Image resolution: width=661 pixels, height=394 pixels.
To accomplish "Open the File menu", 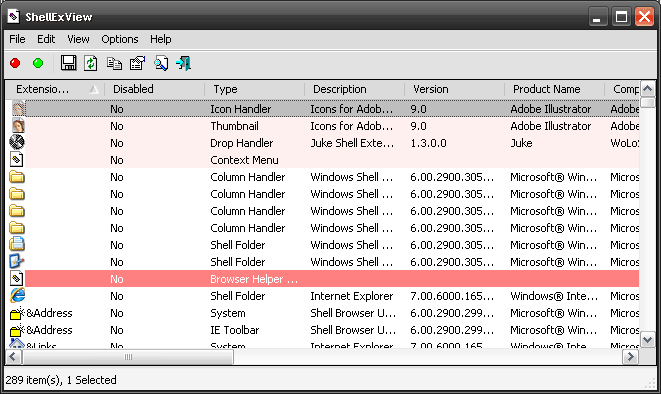I will click(17, 39).
